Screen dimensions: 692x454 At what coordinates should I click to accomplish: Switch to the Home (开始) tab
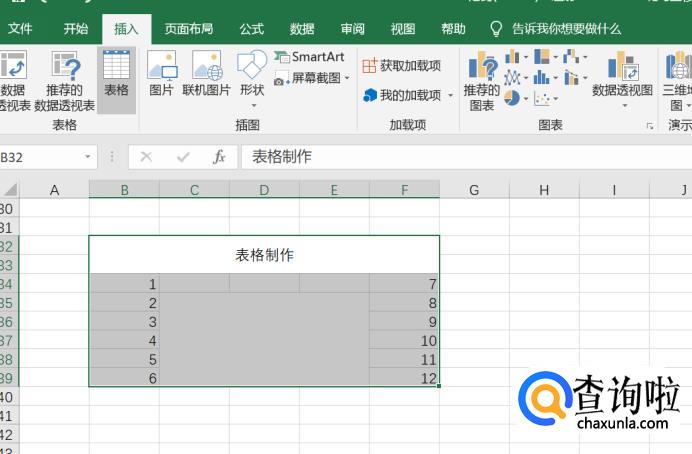tap(75, 29)
